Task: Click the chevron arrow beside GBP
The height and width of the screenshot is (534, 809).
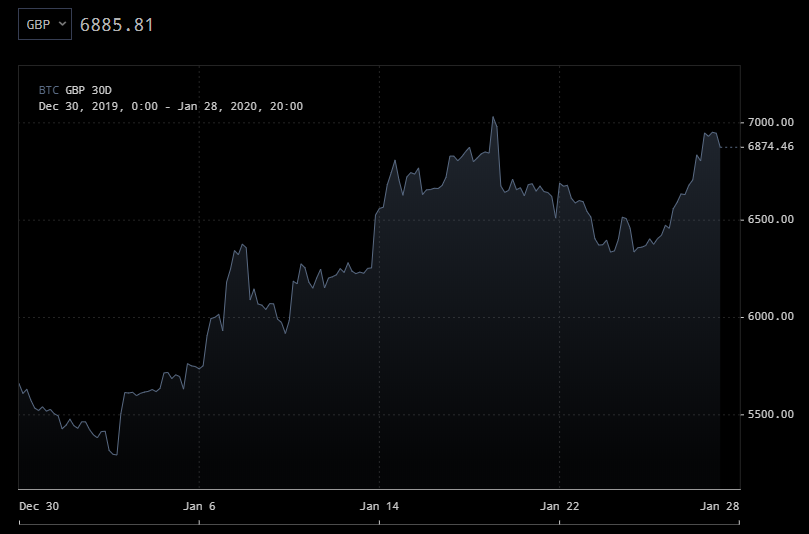Action: [63, 23]
